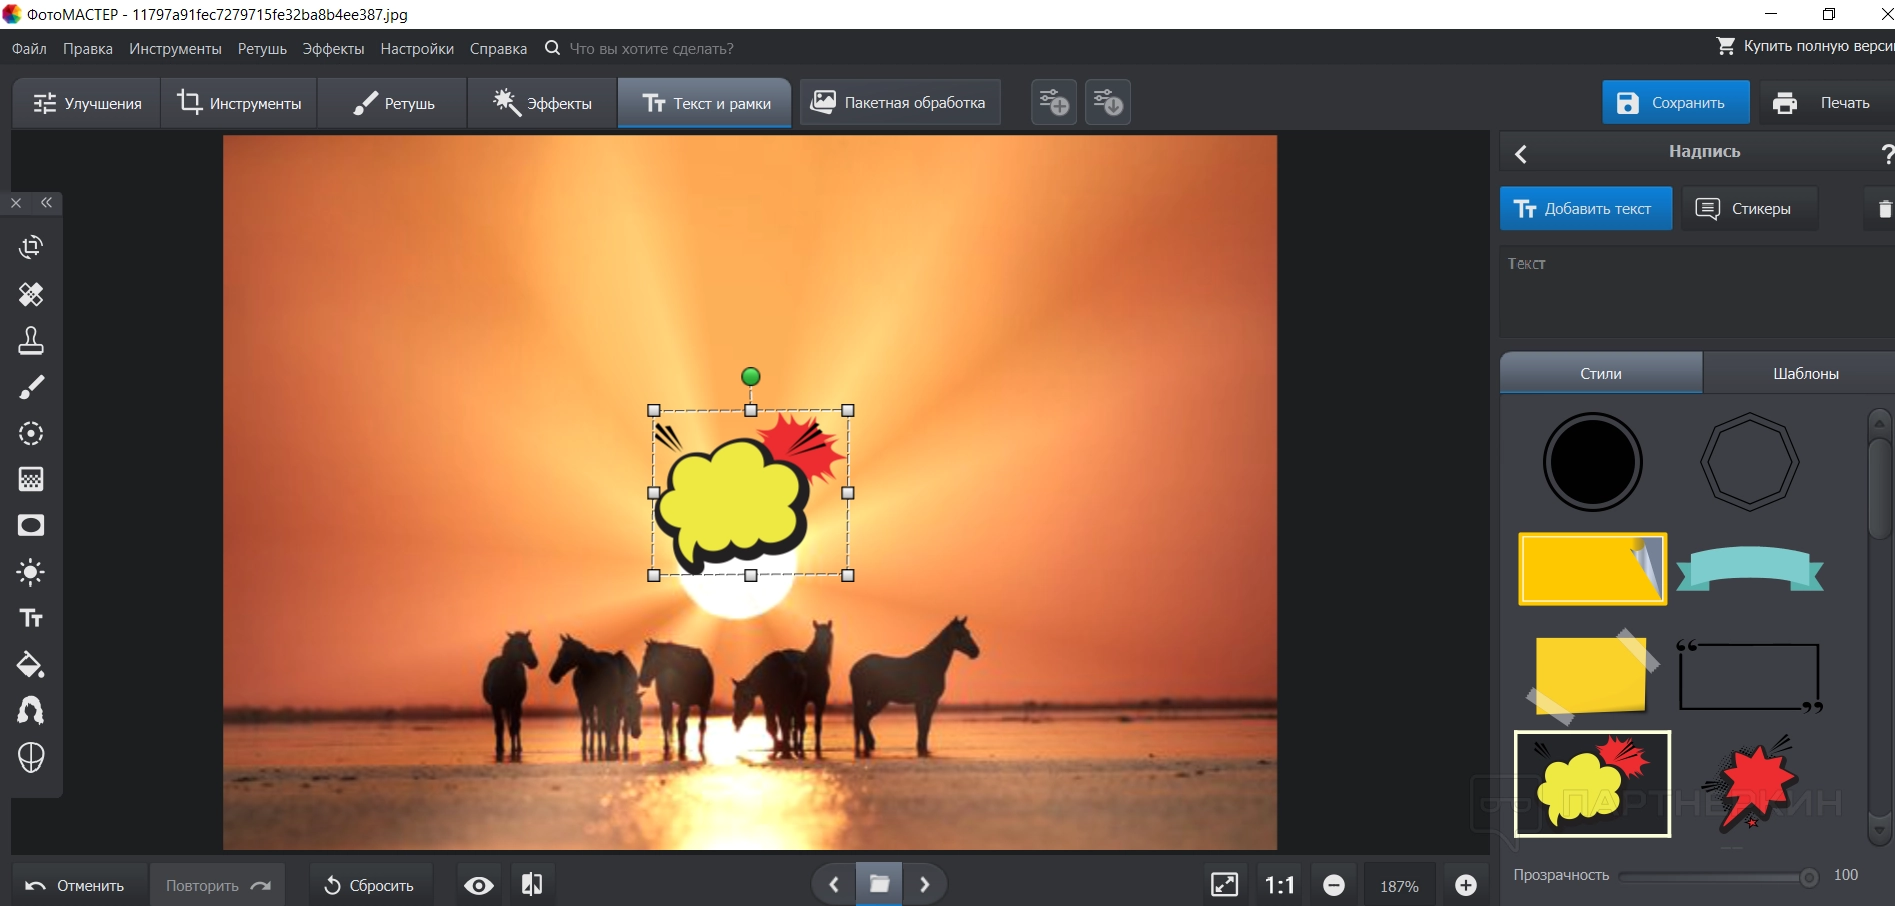Choose the teal ribbon banner style
1895x906 pixels.
coord(1750,569)
